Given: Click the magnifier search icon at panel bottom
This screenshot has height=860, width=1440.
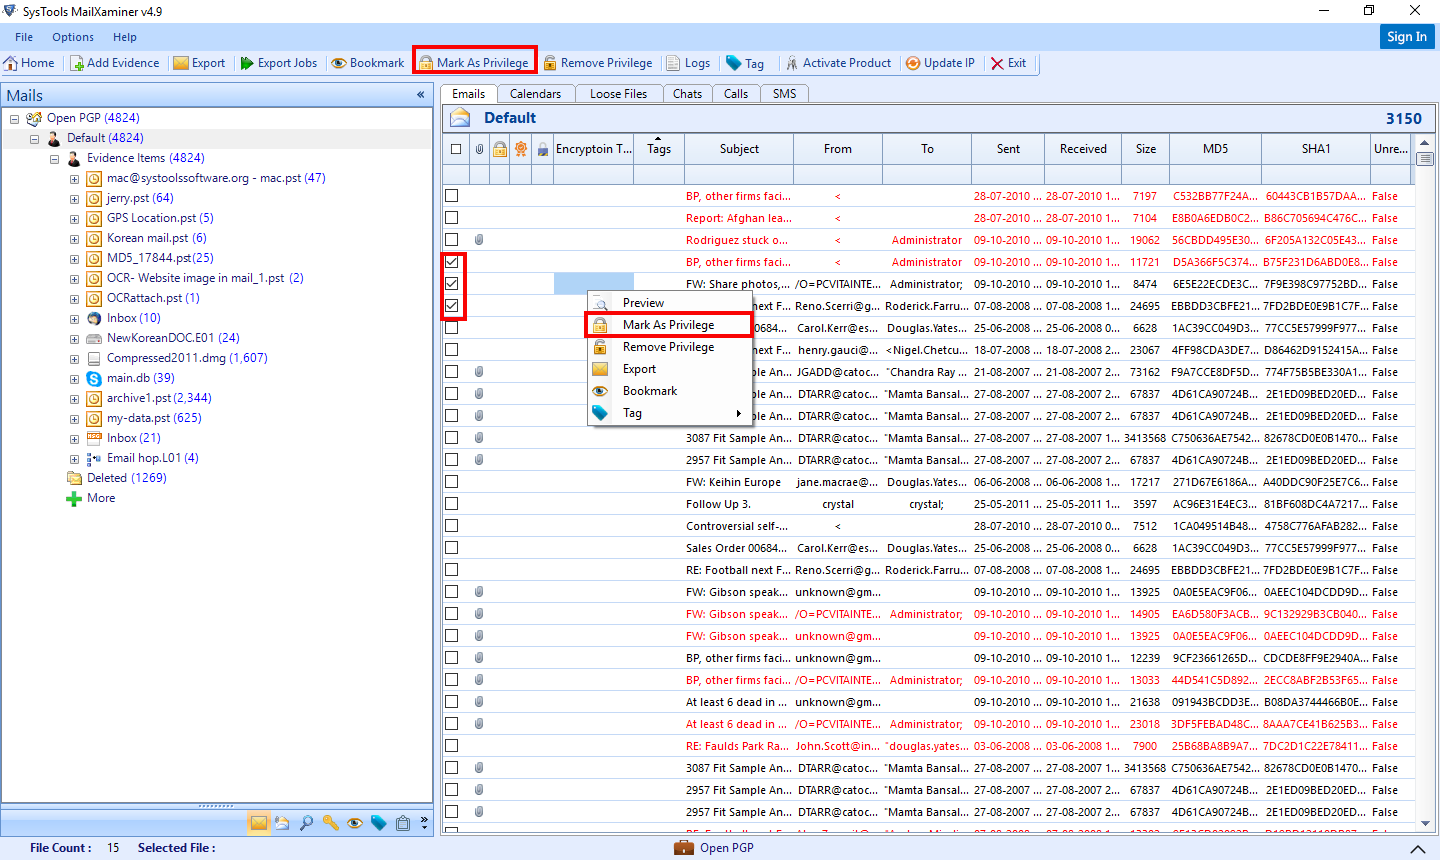Looking at the screenshot, I should click(x=306, y=823).
